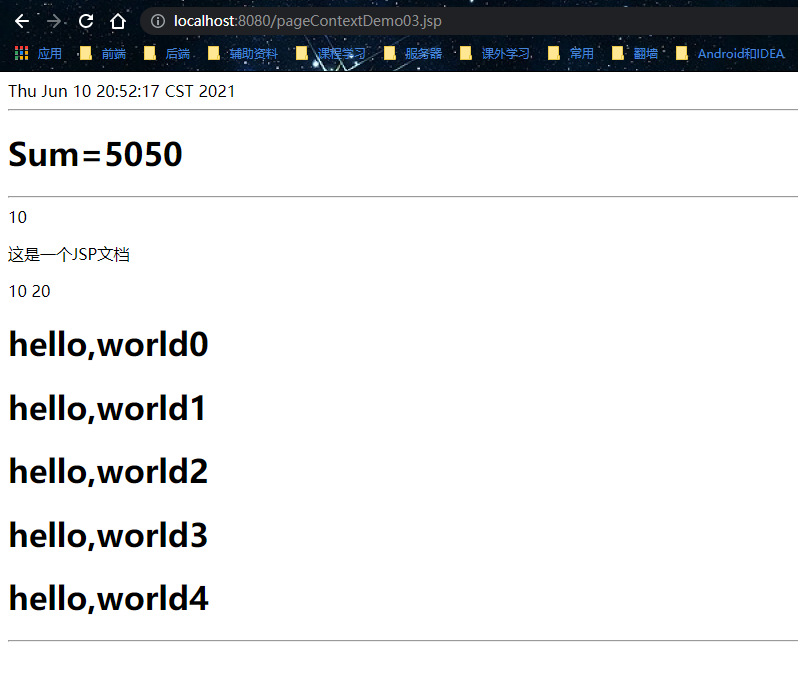
Task: Focus the address bar with localhost:8080 URL
Action: 468,21
